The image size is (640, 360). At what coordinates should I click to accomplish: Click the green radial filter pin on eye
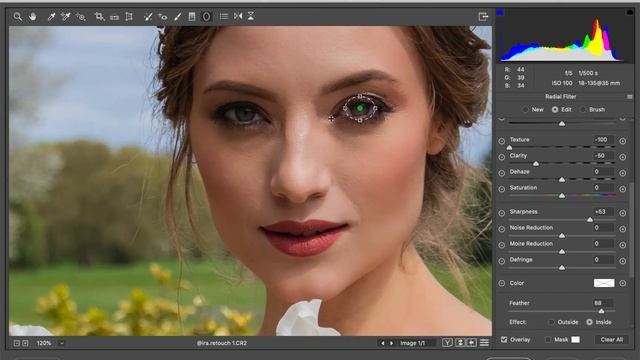(x=360, y=109)
